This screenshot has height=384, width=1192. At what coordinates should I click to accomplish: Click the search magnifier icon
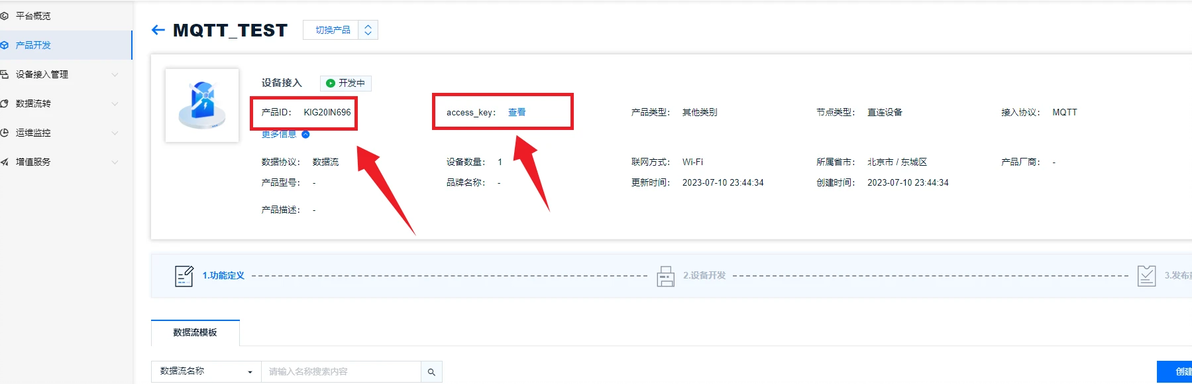[x=431, y=372]
